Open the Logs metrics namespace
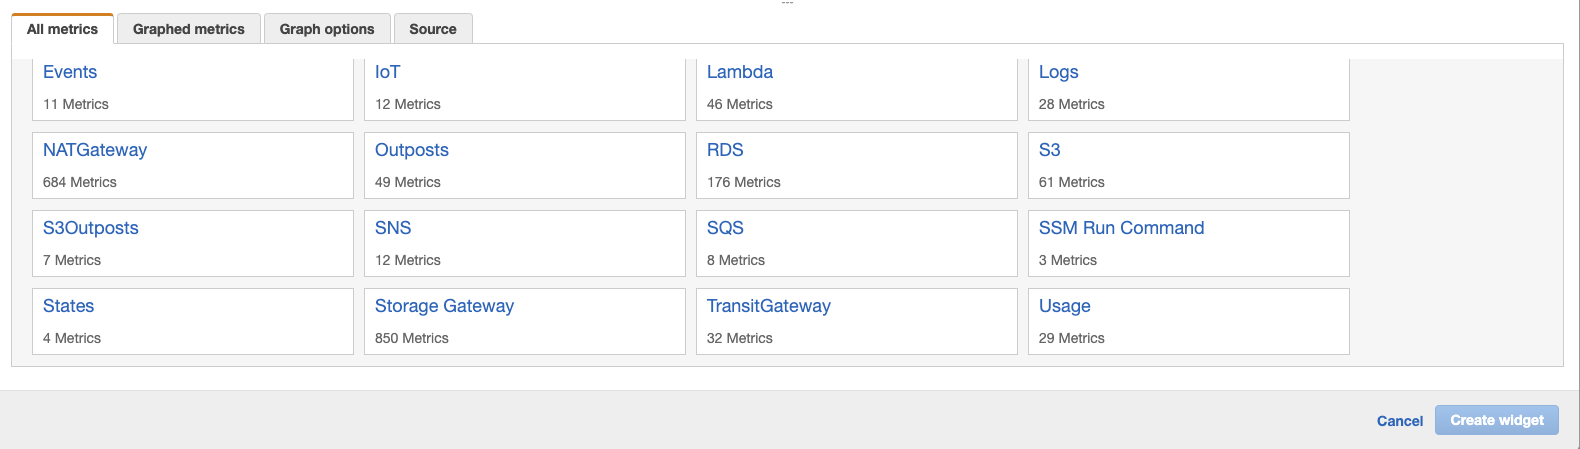This screenshot has width=1580, height=449. [x=1058, y=72]
